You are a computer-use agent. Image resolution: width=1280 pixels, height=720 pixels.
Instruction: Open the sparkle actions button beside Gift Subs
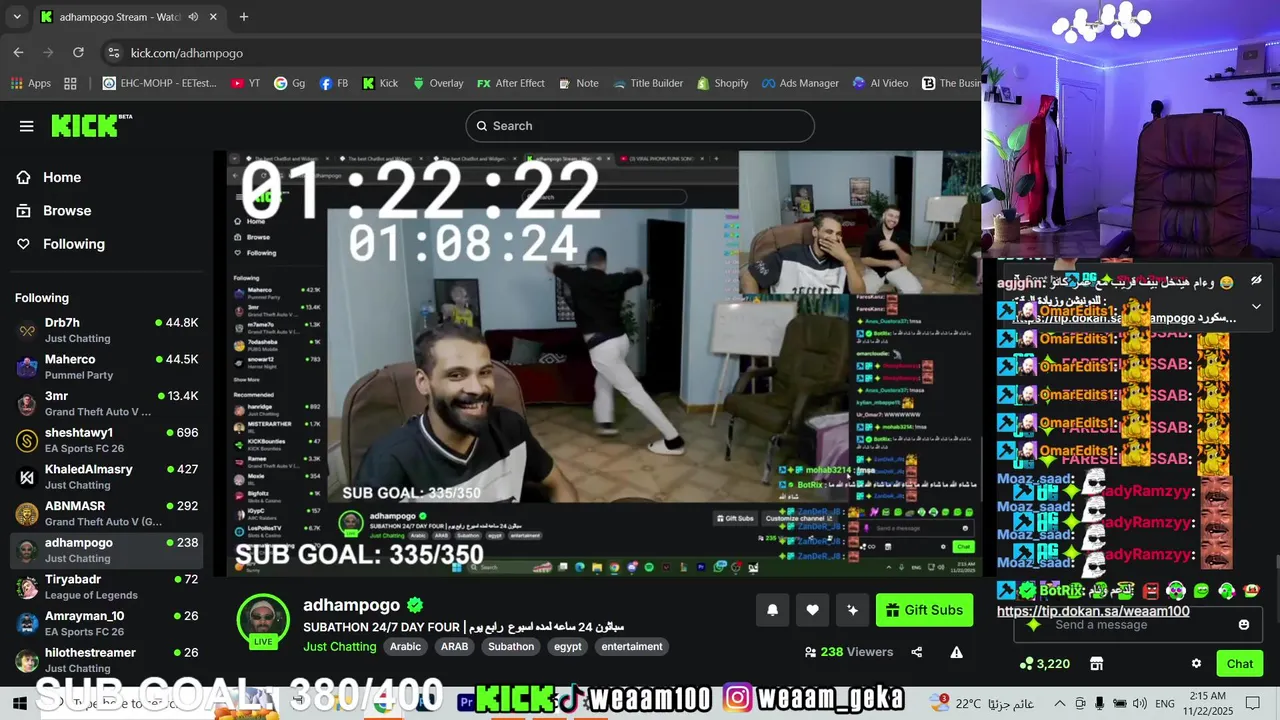click(x=852, y=610)
